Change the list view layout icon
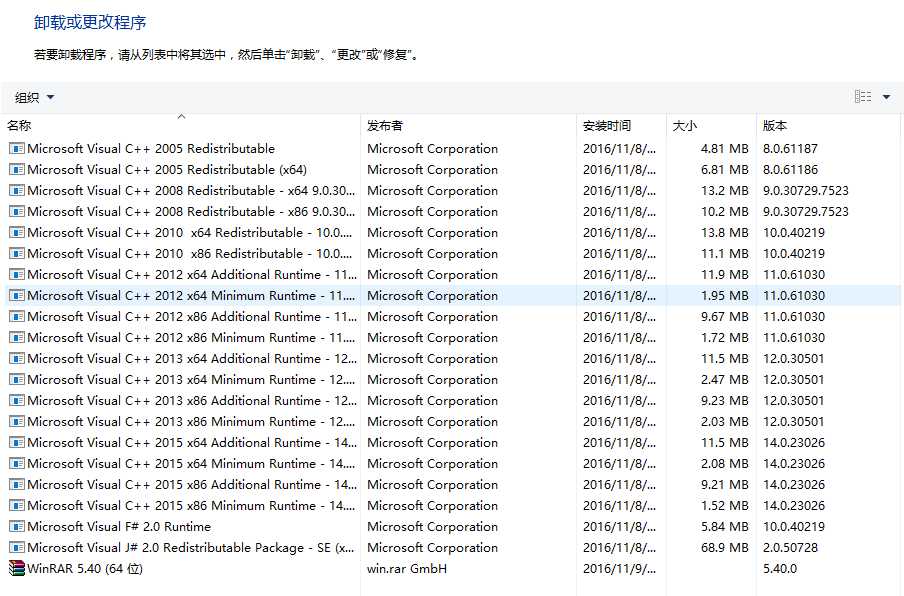Image resolution: width=904 pixels, height=596 pixels. coord(862,97)
